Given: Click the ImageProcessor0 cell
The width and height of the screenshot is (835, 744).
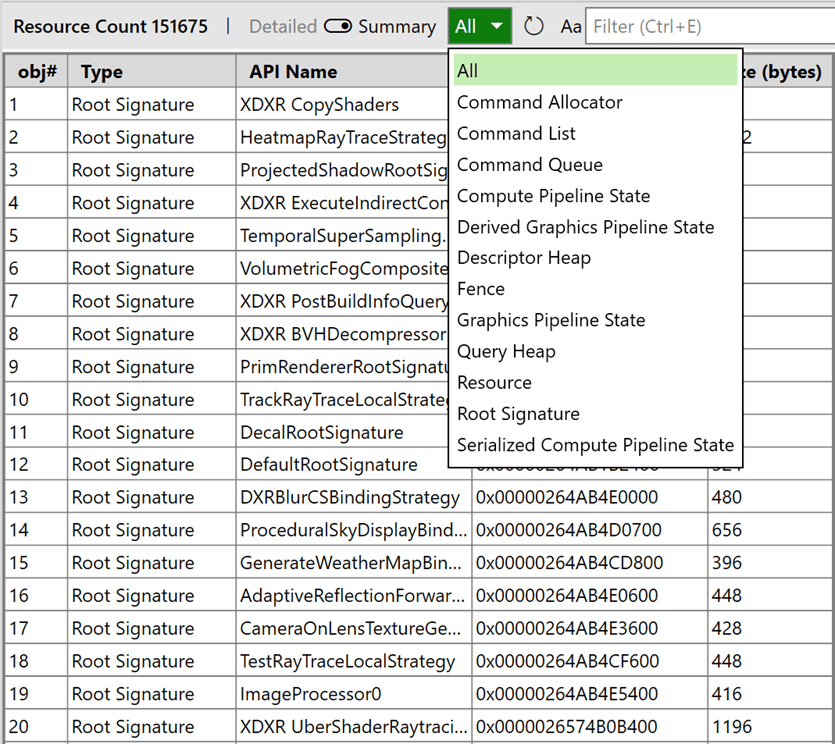Looking at the screenshot, I should 354,693.
